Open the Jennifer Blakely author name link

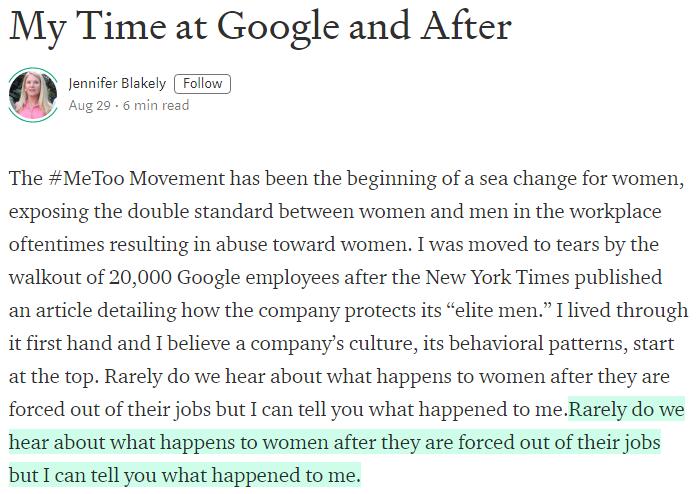point(117,83)
